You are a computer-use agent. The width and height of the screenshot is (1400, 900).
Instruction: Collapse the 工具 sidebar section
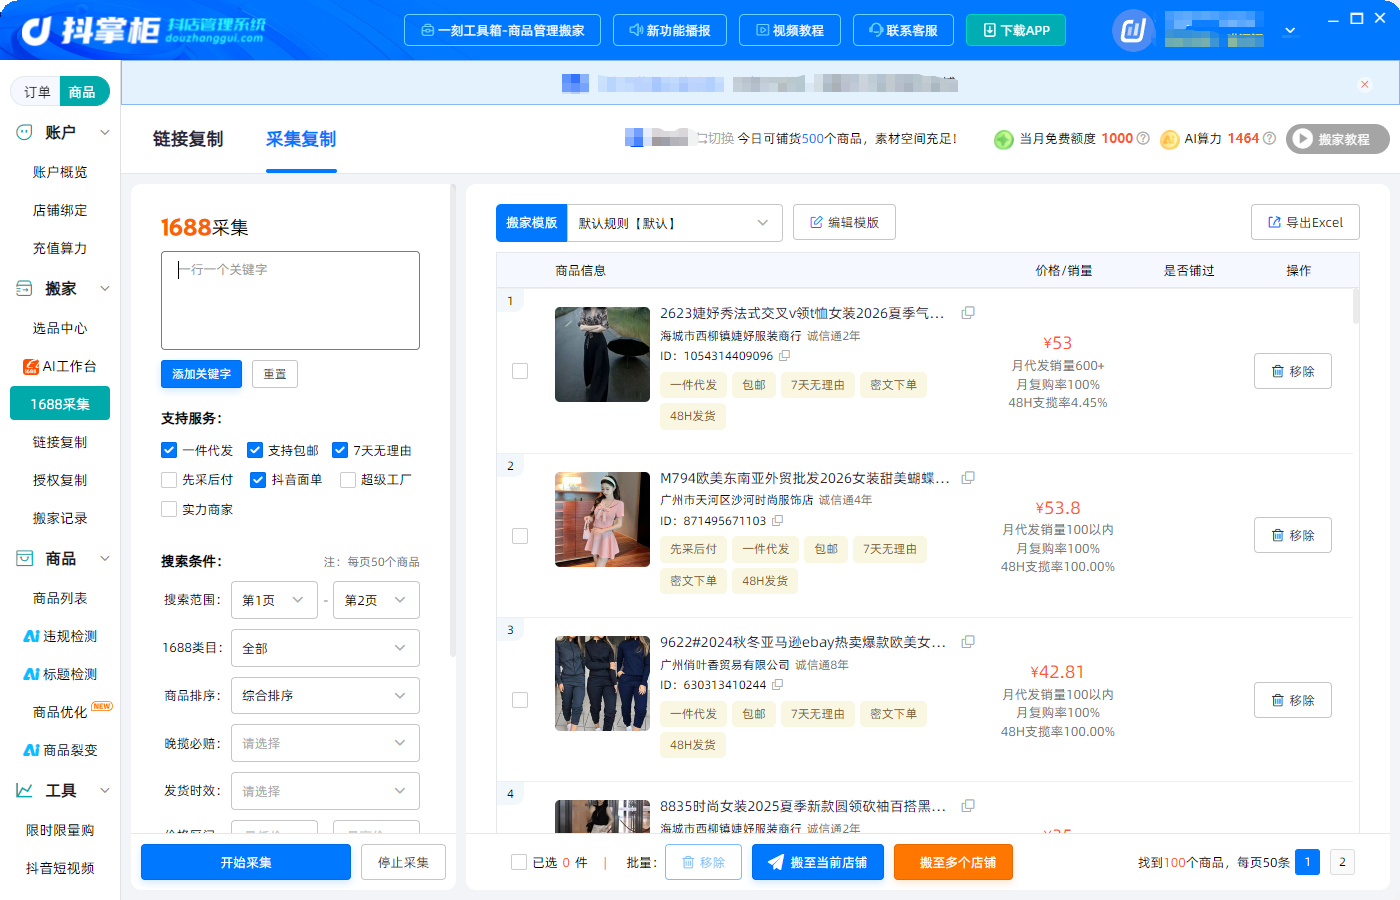[x=105, y=790]
